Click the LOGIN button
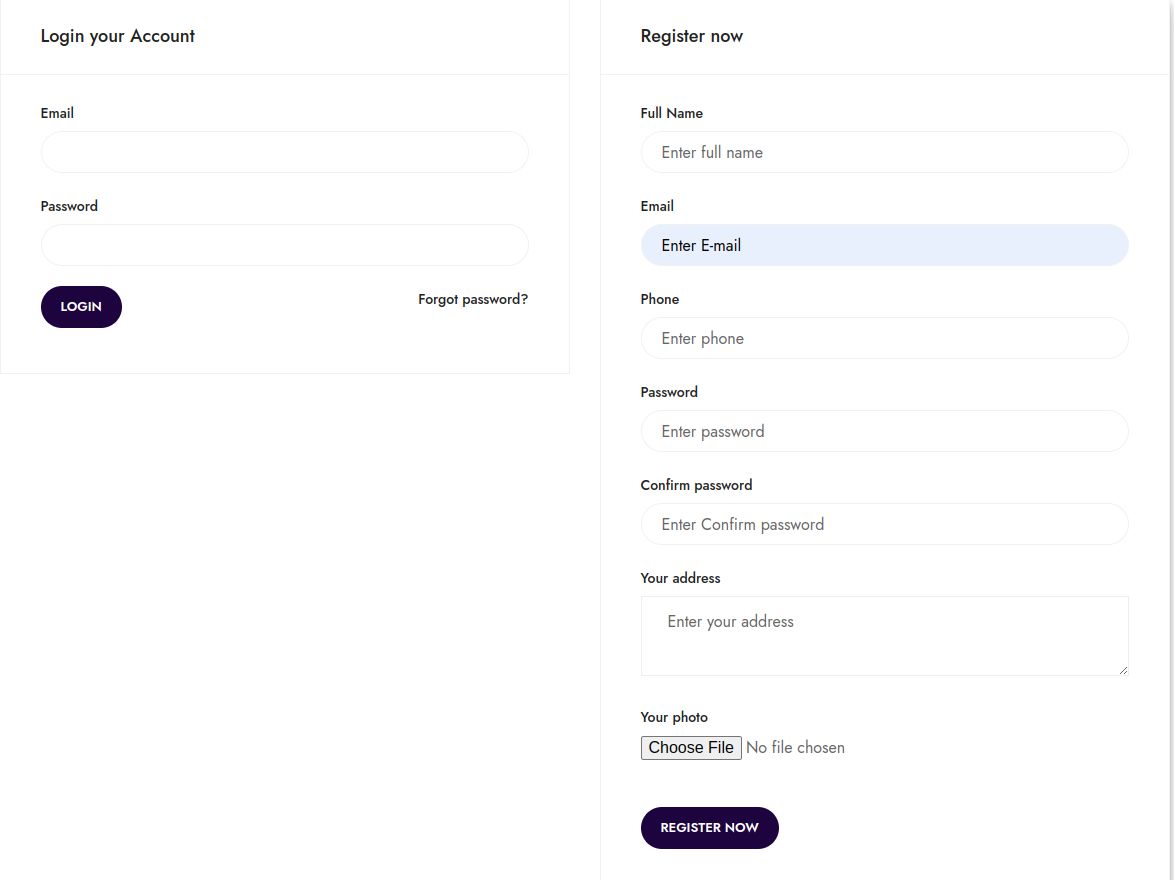1174x880 pixels. coord(81,307)
